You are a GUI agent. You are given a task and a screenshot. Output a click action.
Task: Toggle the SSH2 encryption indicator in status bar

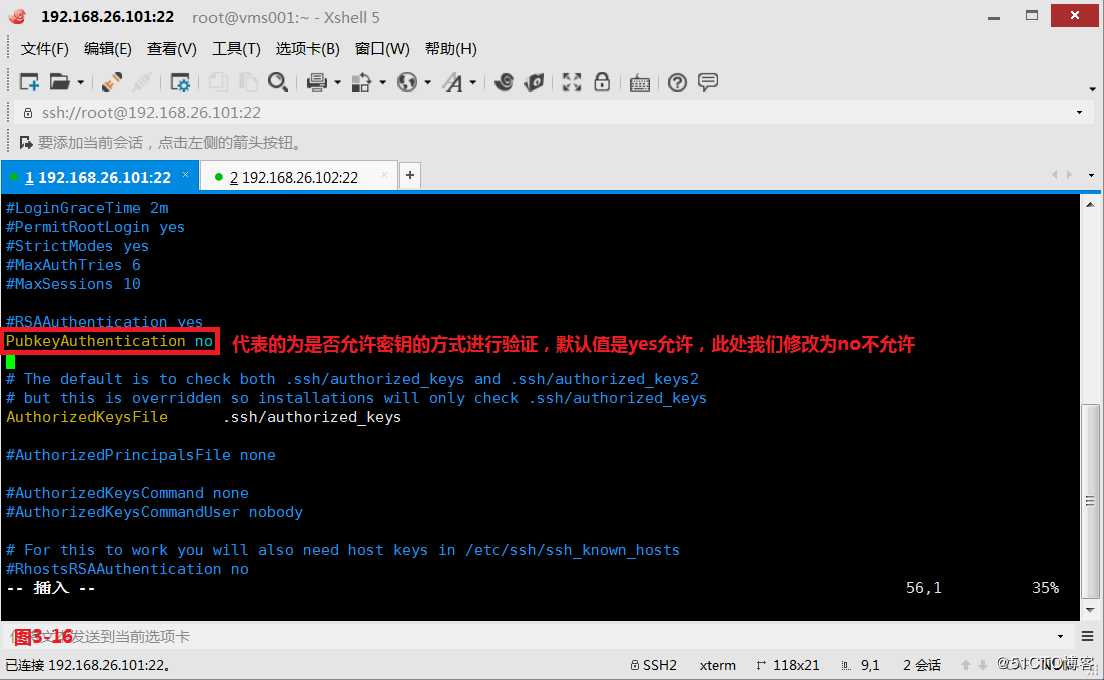coord(653,664)
